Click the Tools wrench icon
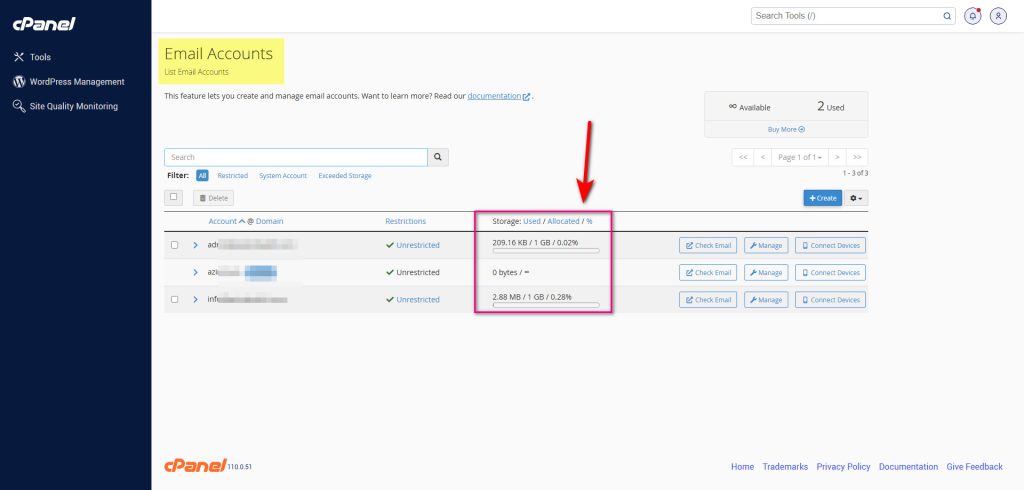This screenshot has width=1024, height=490. [x=18, y=57]
